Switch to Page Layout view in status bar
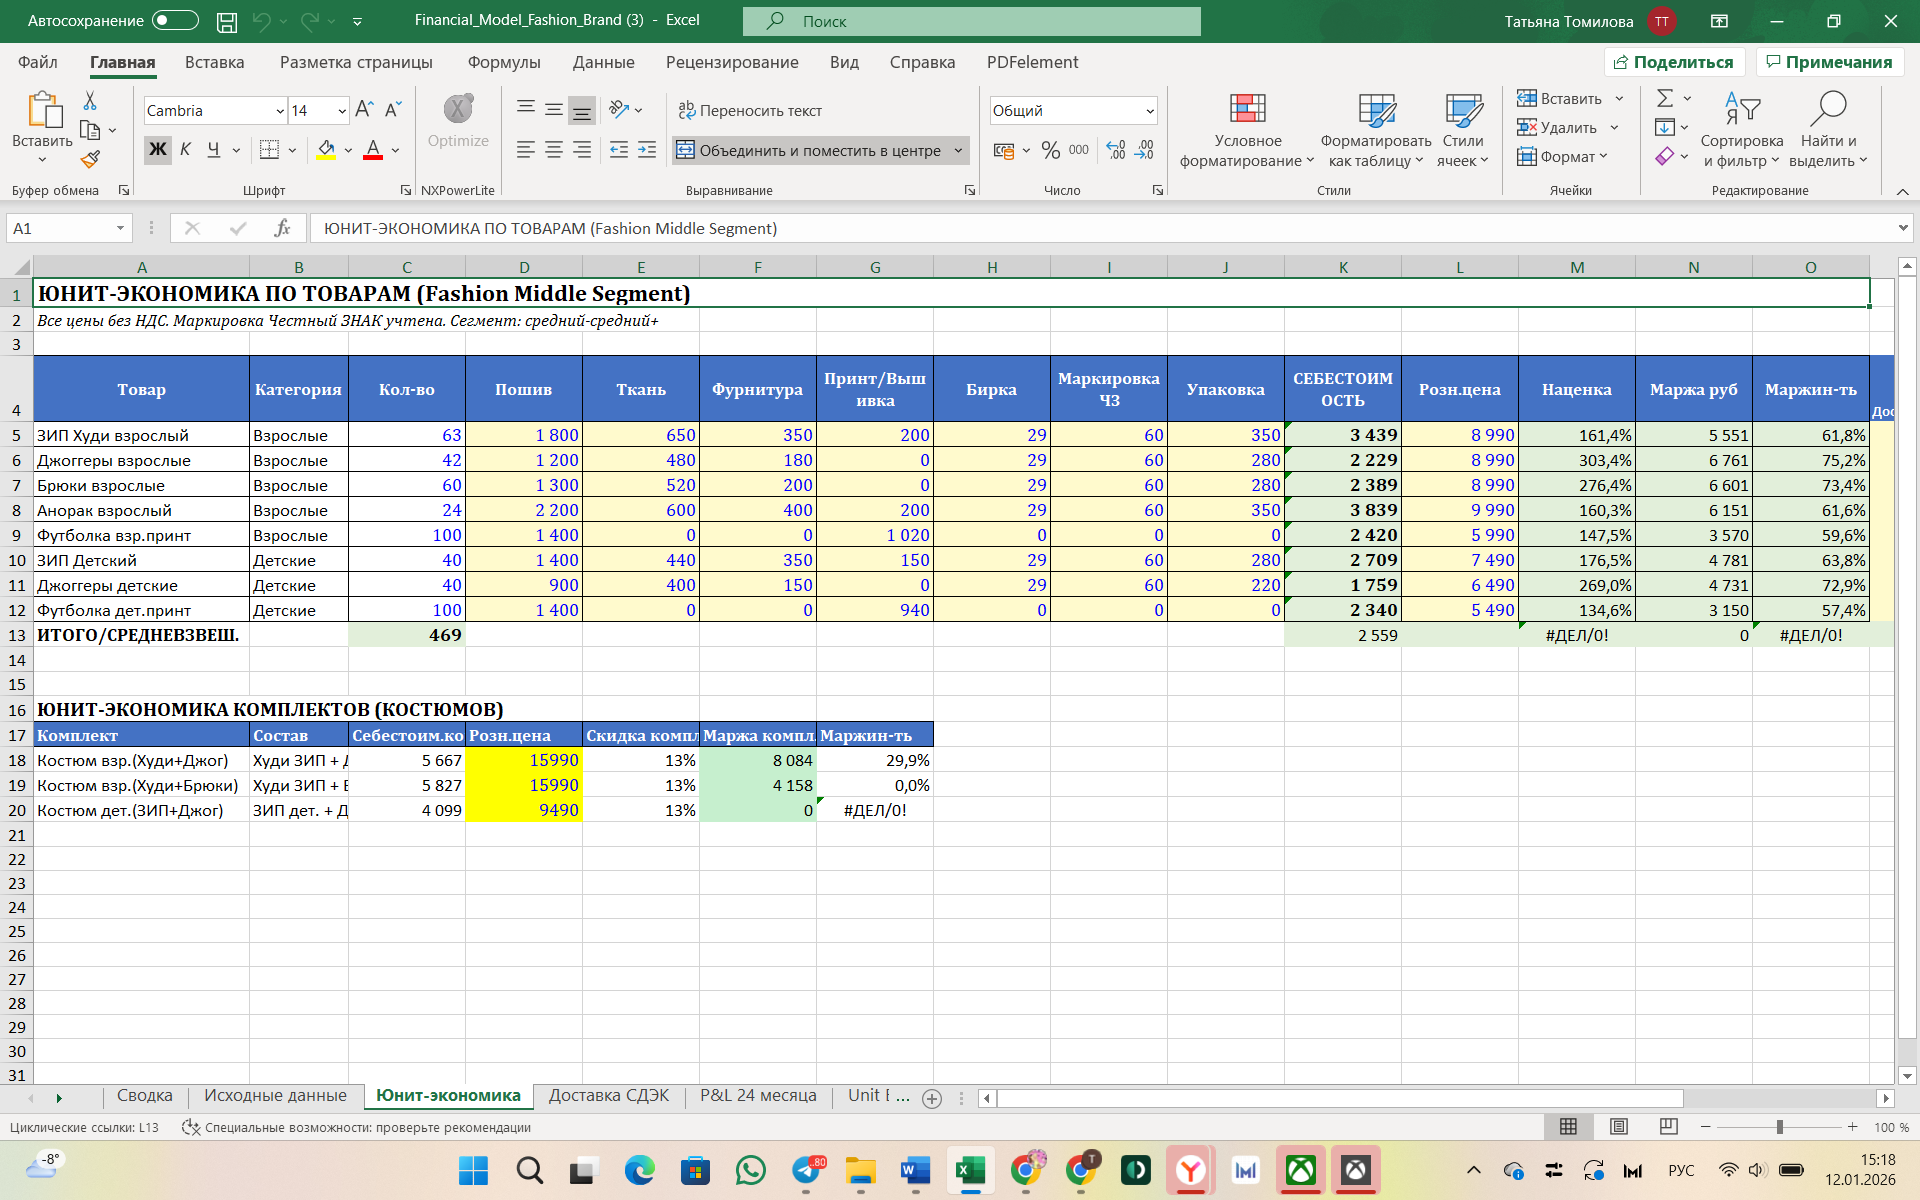This screenshot has height=1200, width=1920. click(1618, 1127)
